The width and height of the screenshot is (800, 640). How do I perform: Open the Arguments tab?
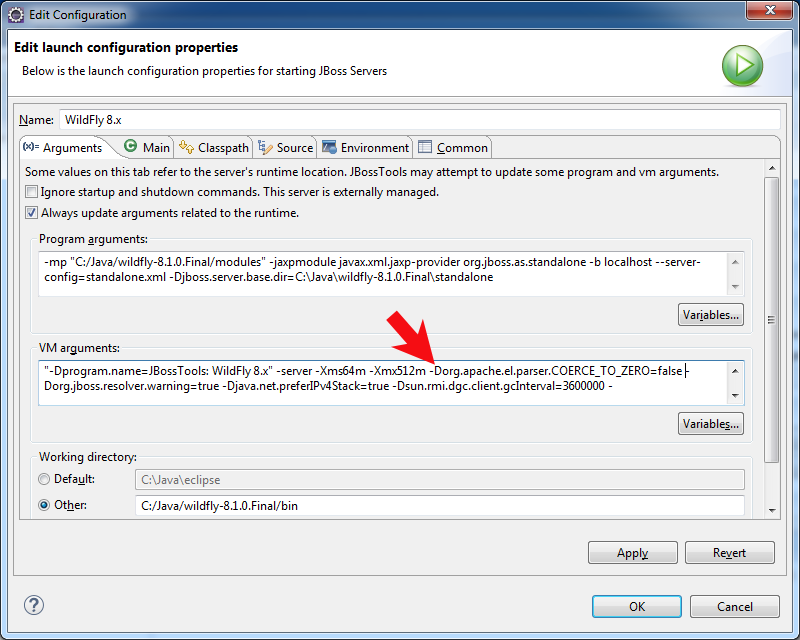click(x=63, y=147)
